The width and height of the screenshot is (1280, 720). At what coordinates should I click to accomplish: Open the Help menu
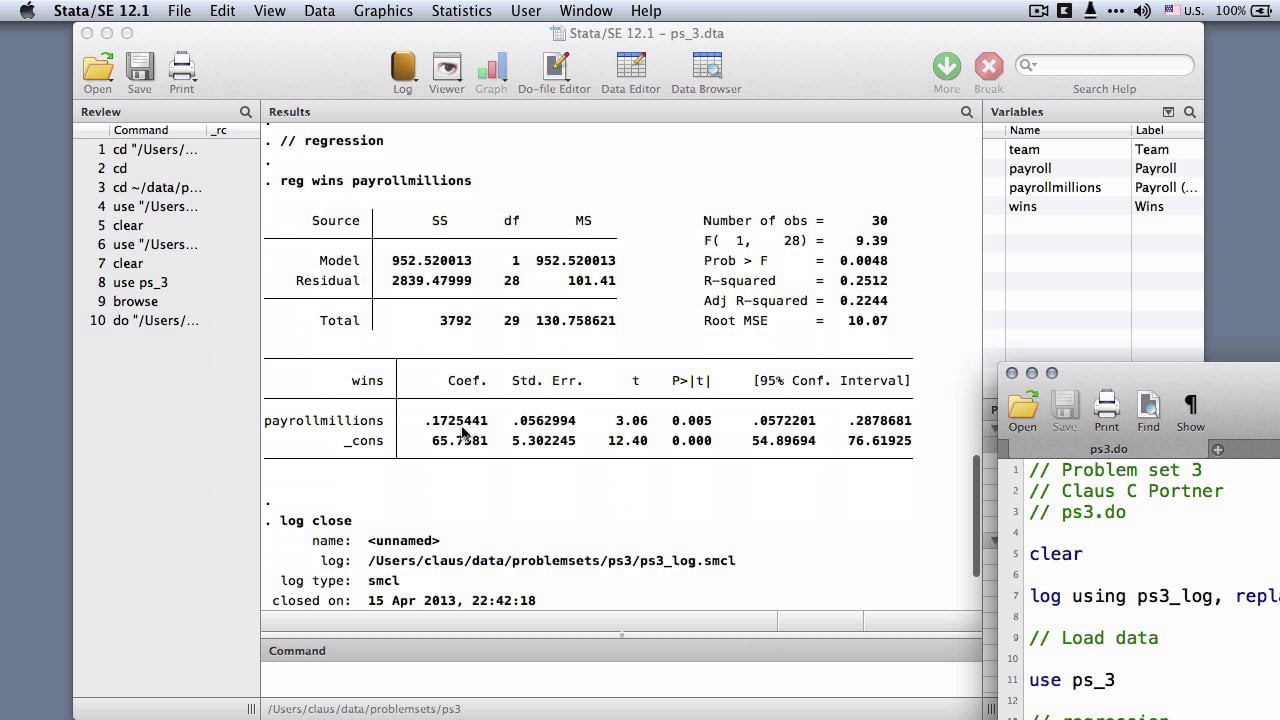645,11
